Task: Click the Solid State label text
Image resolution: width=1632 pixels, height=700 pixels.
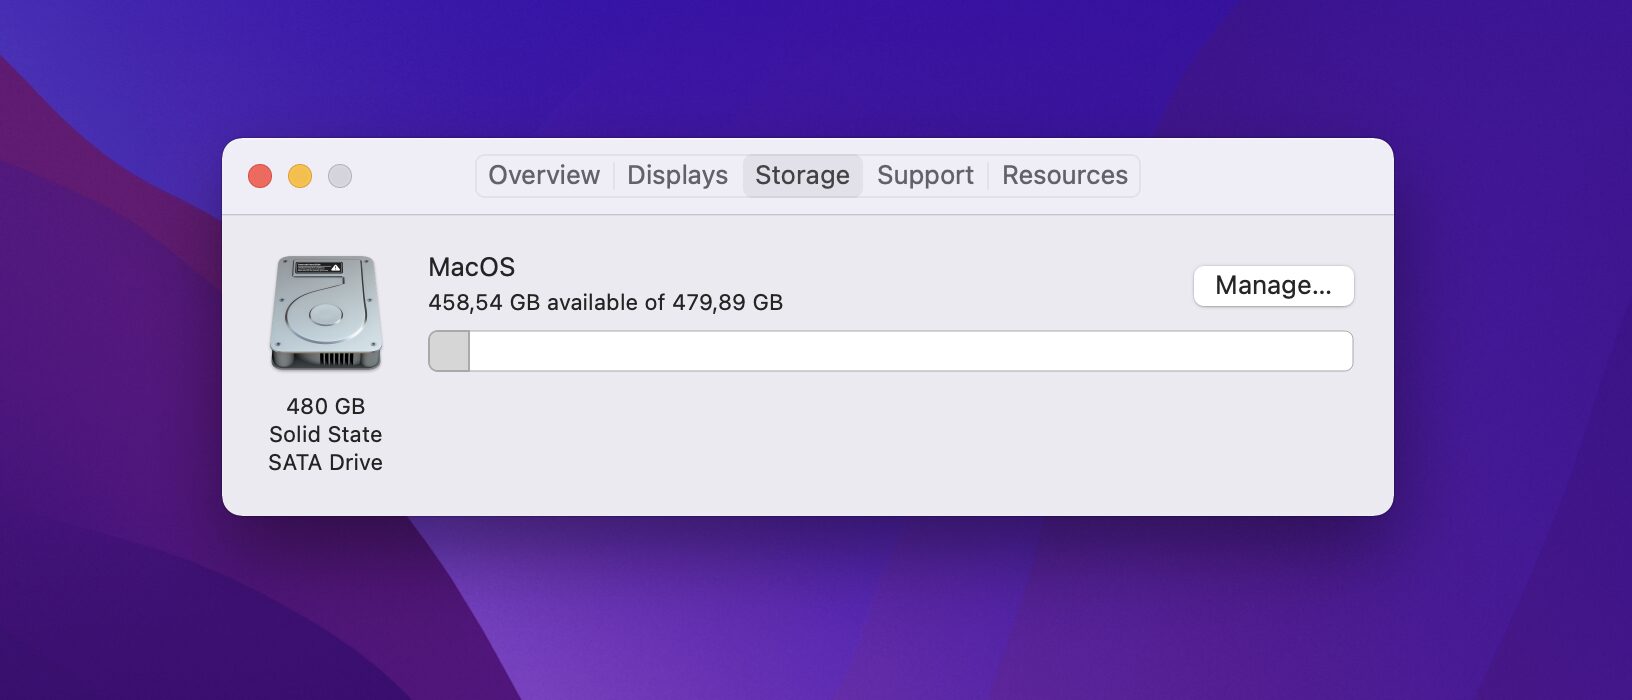Action: pyautogui.click(x=326, y=434)
